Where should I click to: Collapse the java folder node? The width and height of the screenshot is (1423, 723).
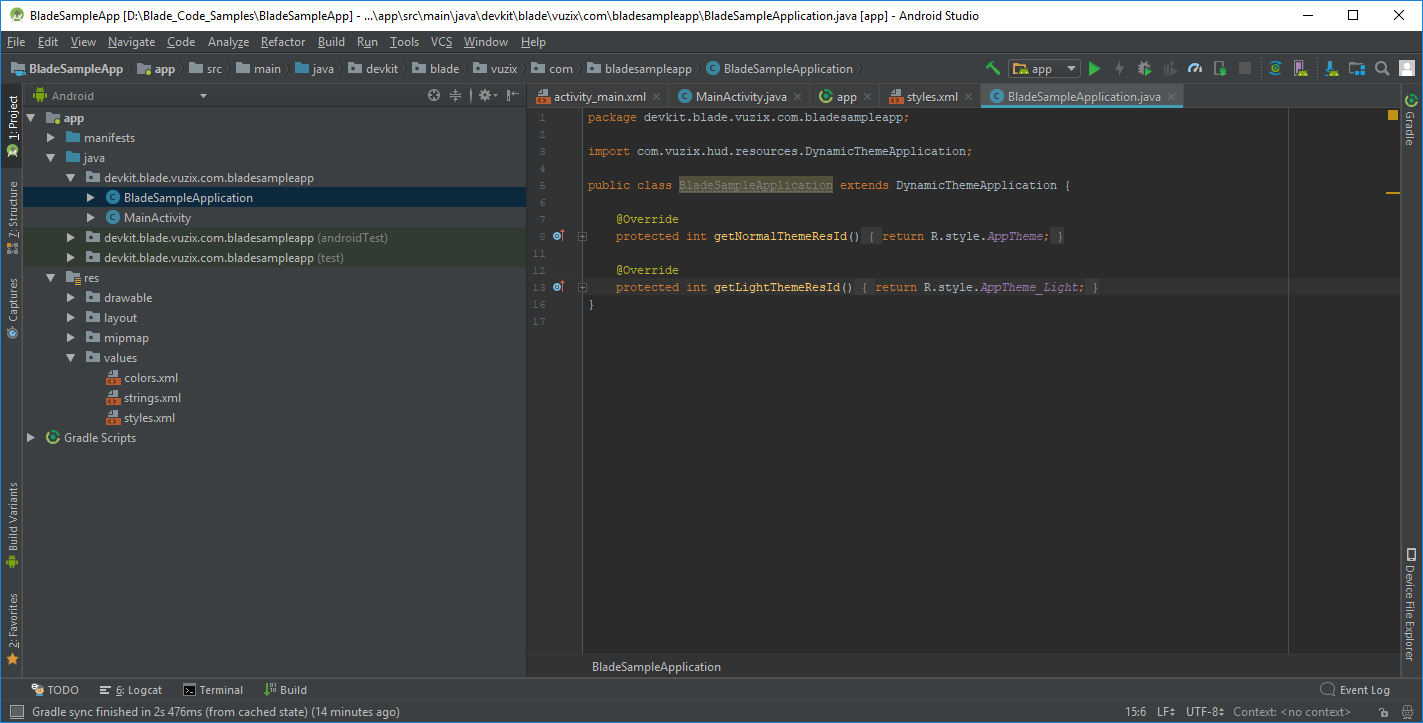(x=51, y=158)
